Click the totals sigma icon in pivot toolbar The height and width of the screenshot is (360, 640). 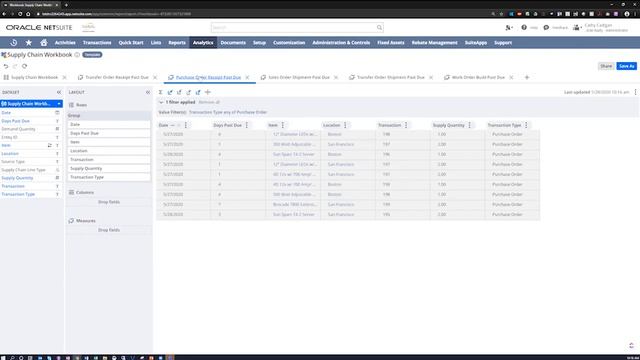click(160, 92)
